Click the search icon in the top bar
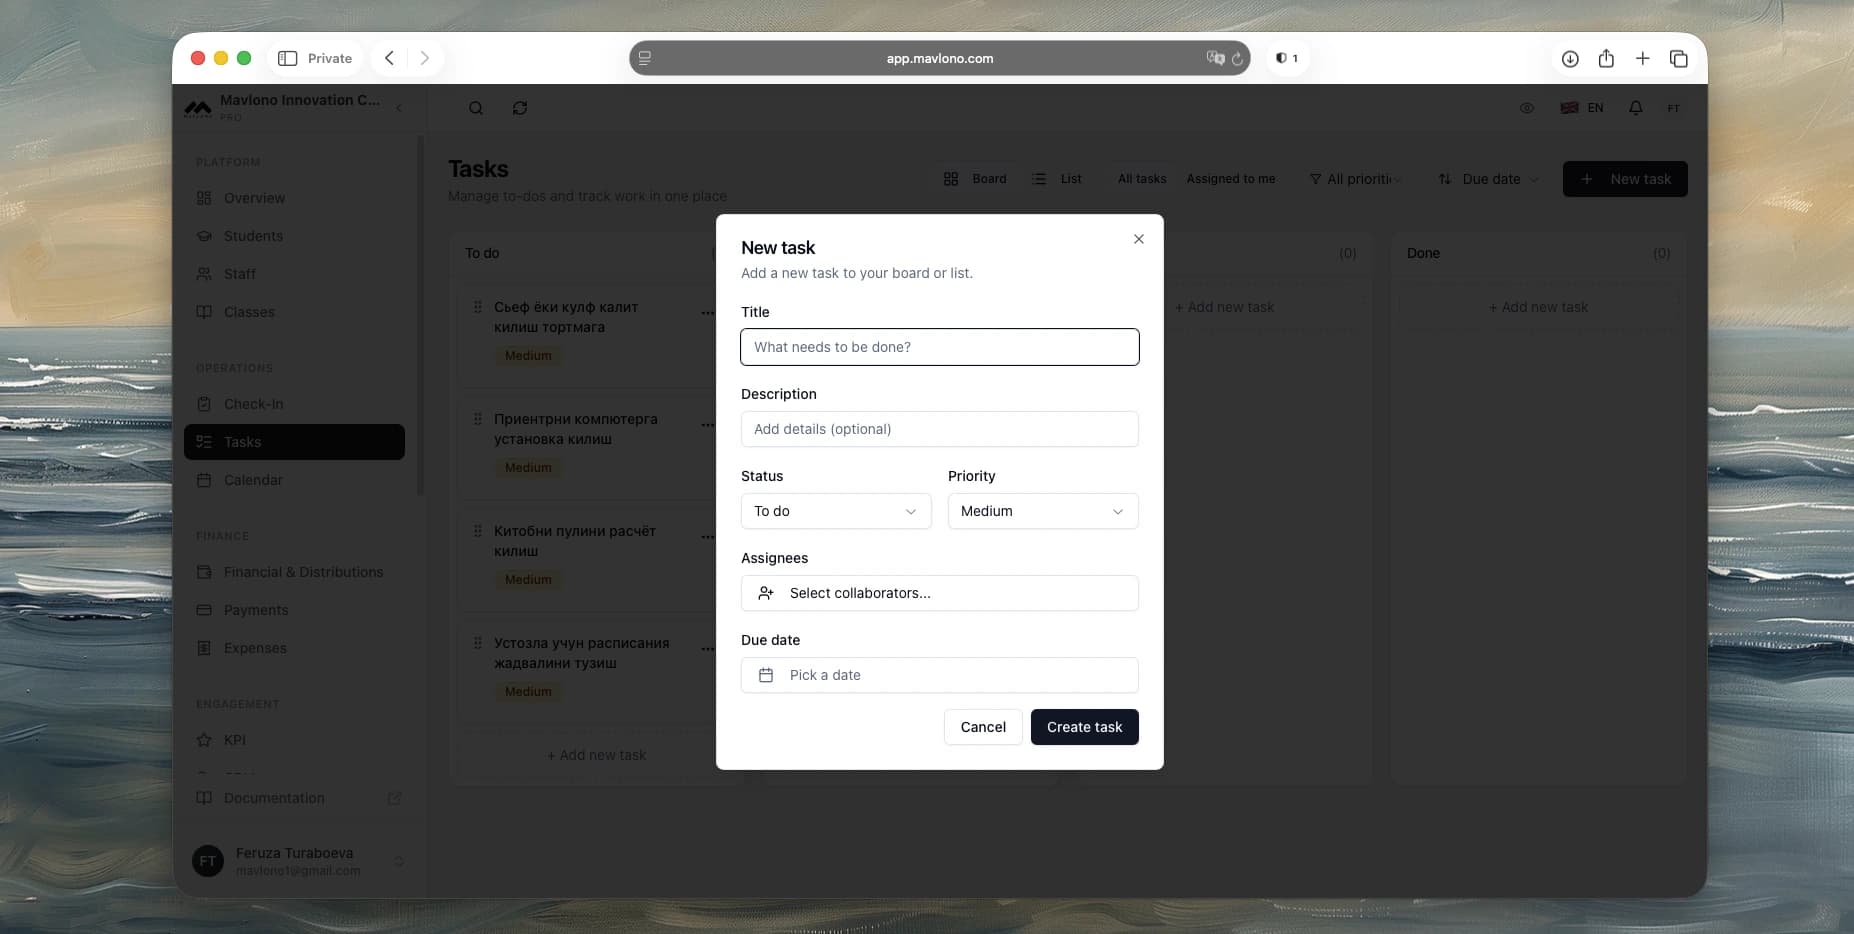 tap(476, 107)
